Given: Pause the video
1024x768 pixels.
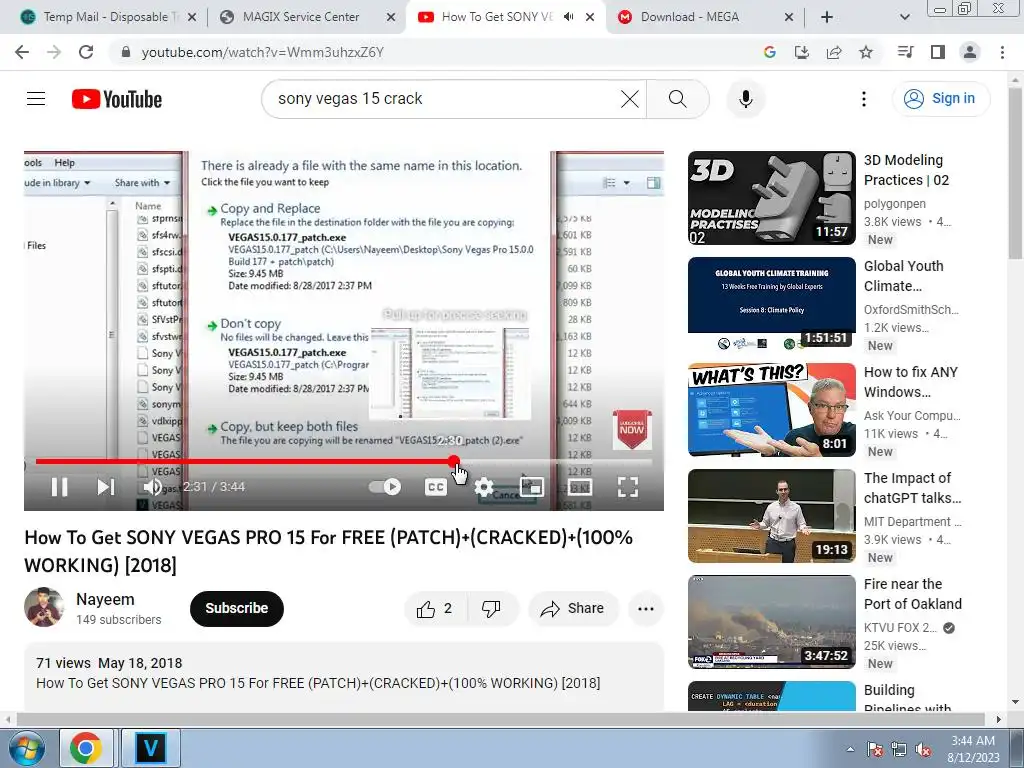Looking at the screenshot, I should (x=59, y=487).
